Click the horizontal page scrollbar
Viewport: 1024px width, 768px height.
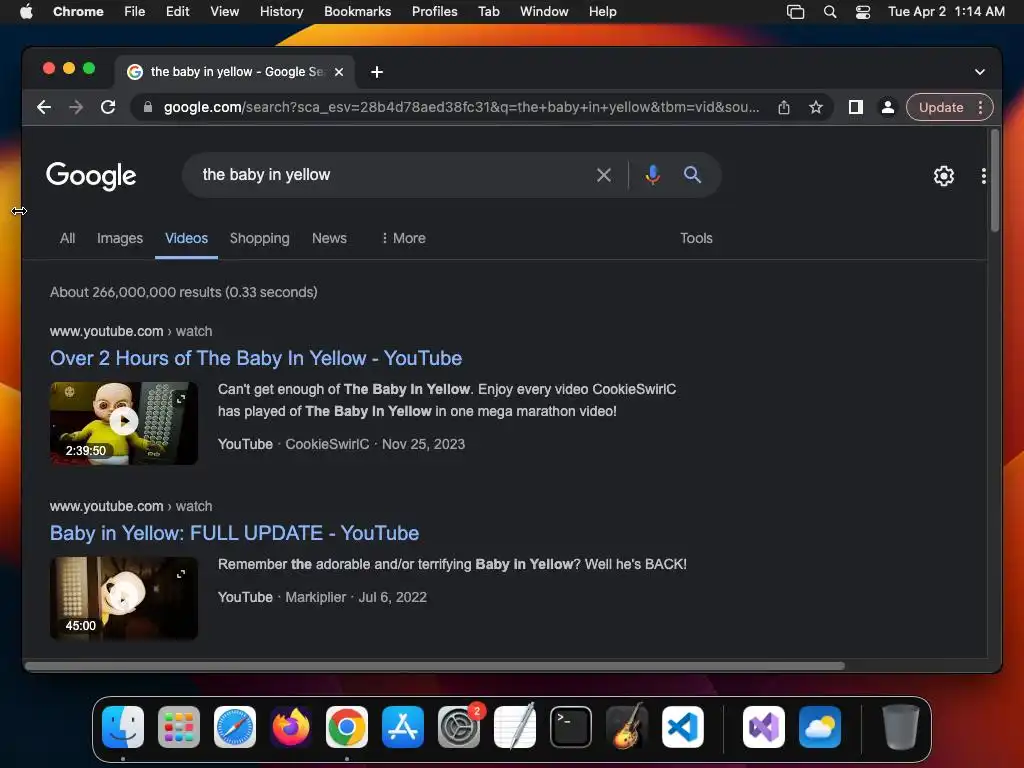pos(434,666)
